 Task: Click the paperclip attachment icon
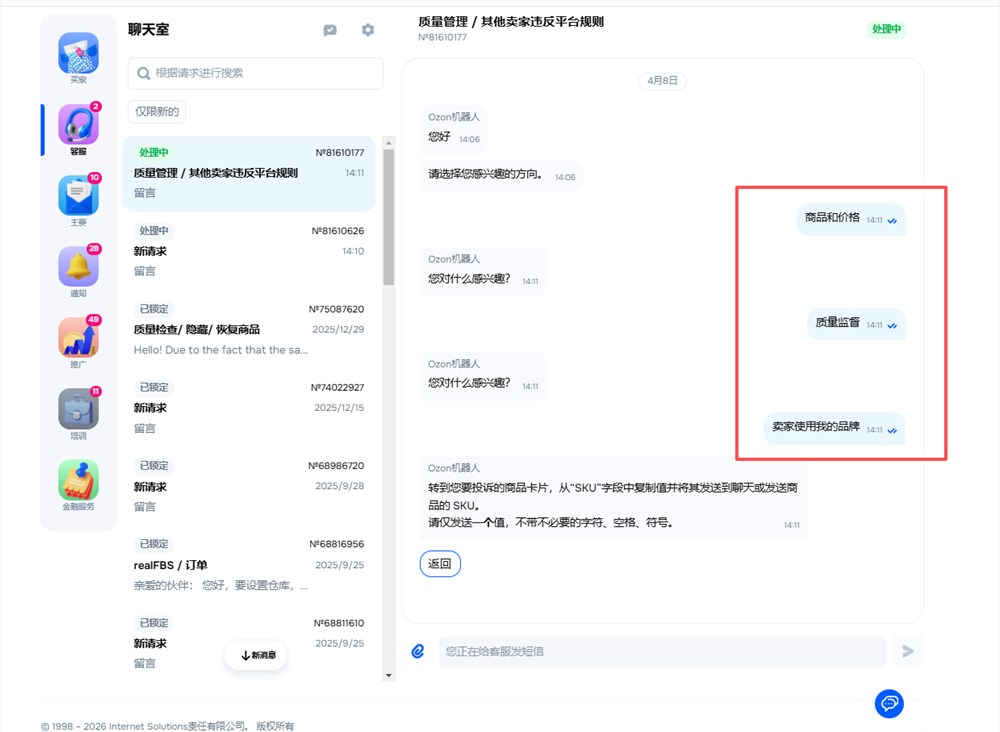click(419, 651)
